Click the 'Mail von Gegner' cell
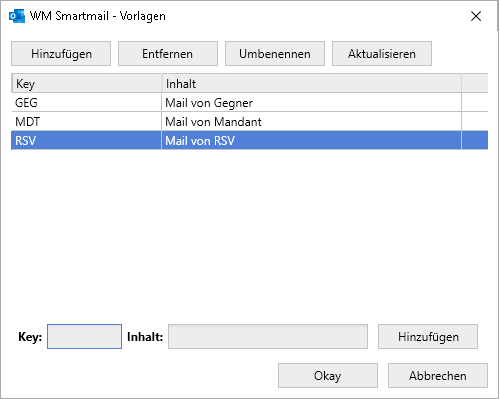The width and height of the screenshot is (500, 399). coord(312,103)
